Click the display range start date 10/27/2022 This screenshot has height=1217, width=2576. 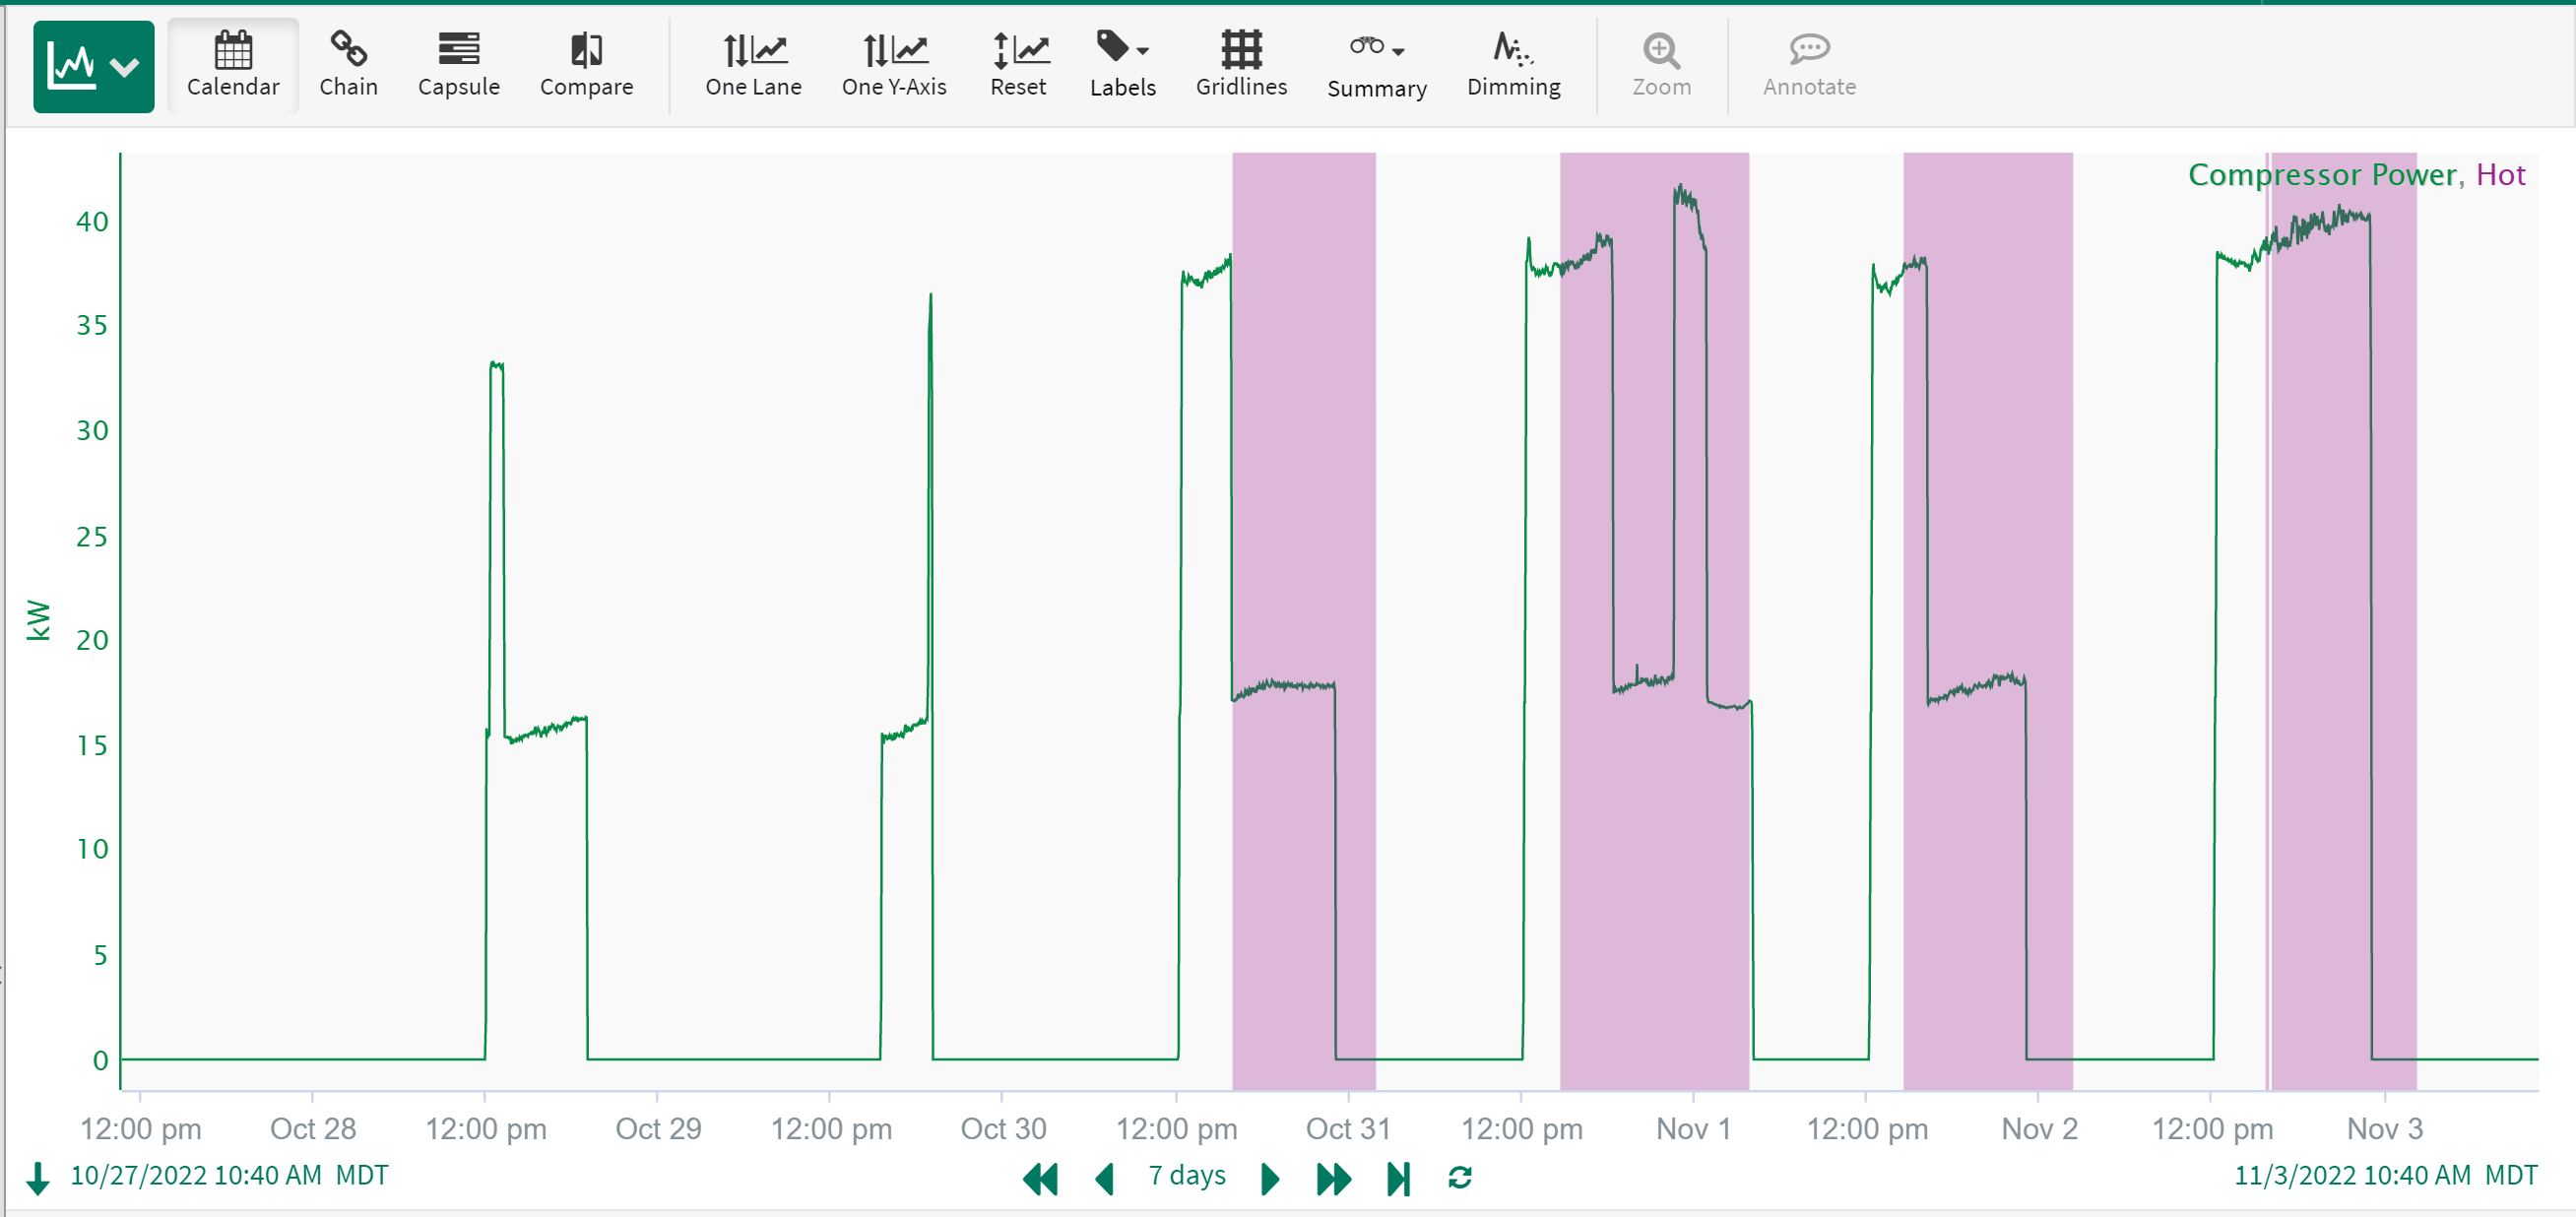coord(196,1175)
